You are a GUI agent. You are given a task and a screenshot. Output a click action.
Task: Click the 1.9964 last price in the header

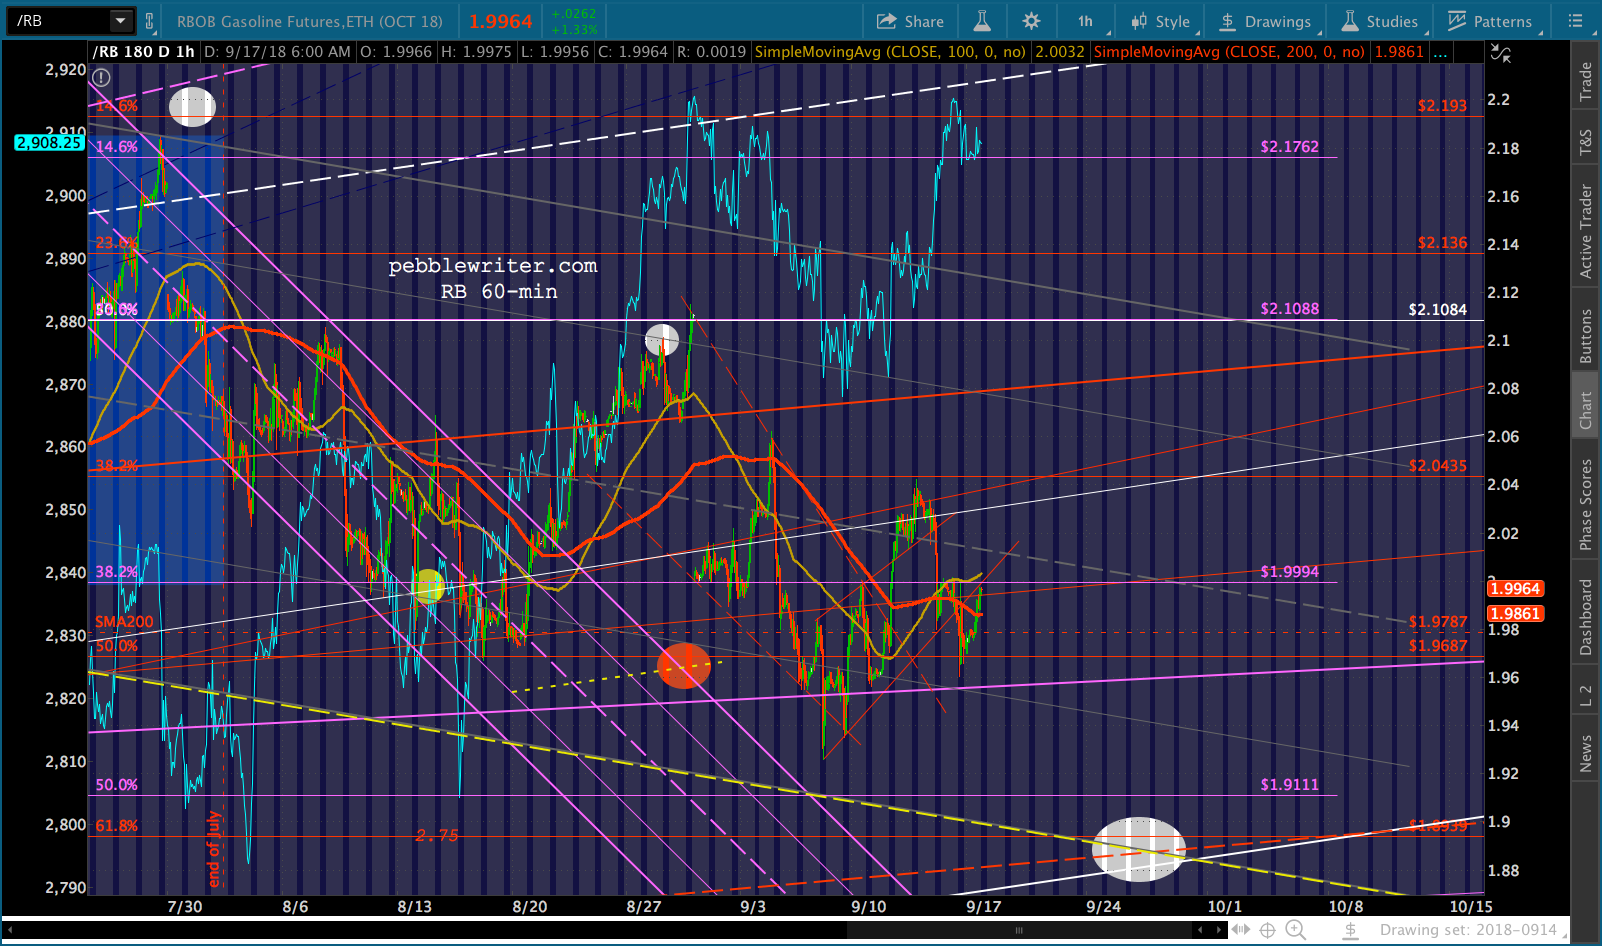[x=501, y=21]
